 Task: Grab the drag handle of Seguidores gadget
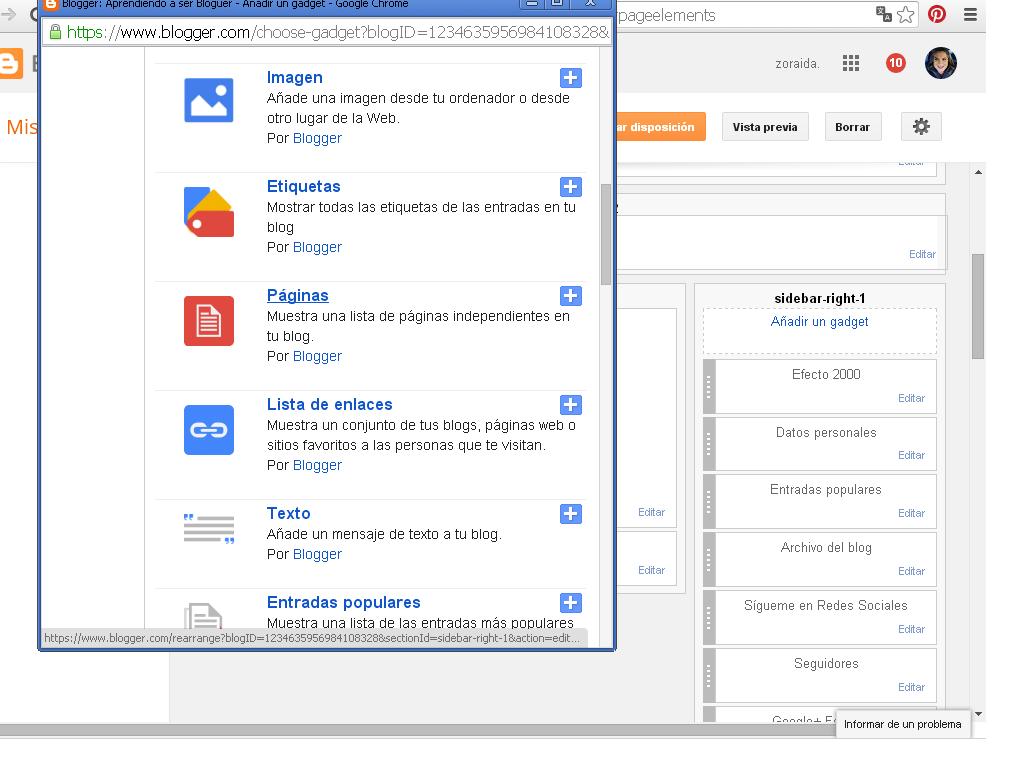point(709,675)
